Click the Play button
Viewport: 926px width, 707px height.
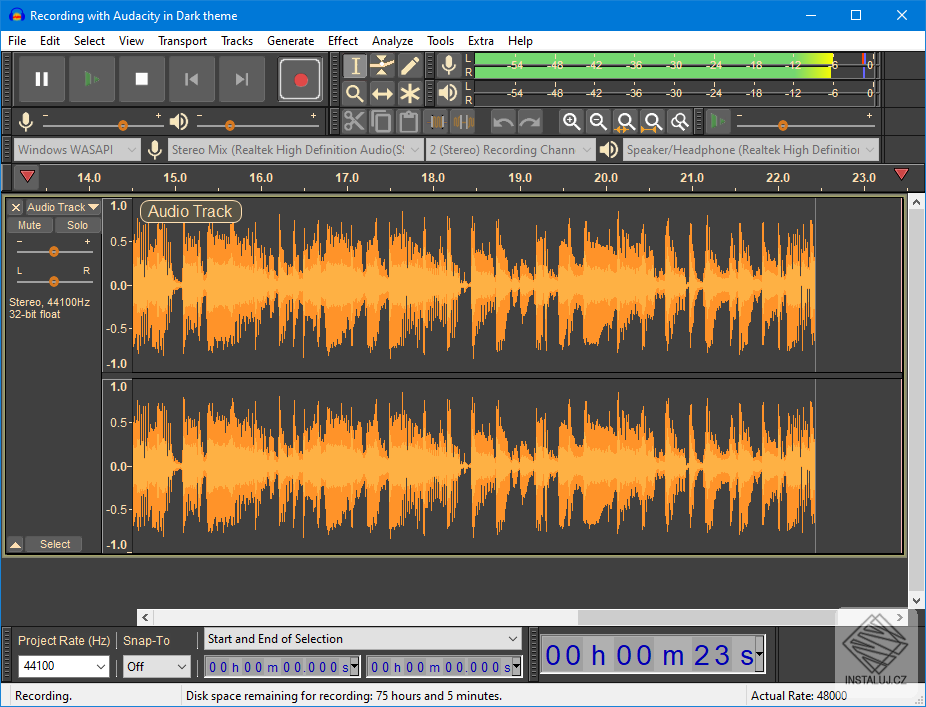coord(92,79)
